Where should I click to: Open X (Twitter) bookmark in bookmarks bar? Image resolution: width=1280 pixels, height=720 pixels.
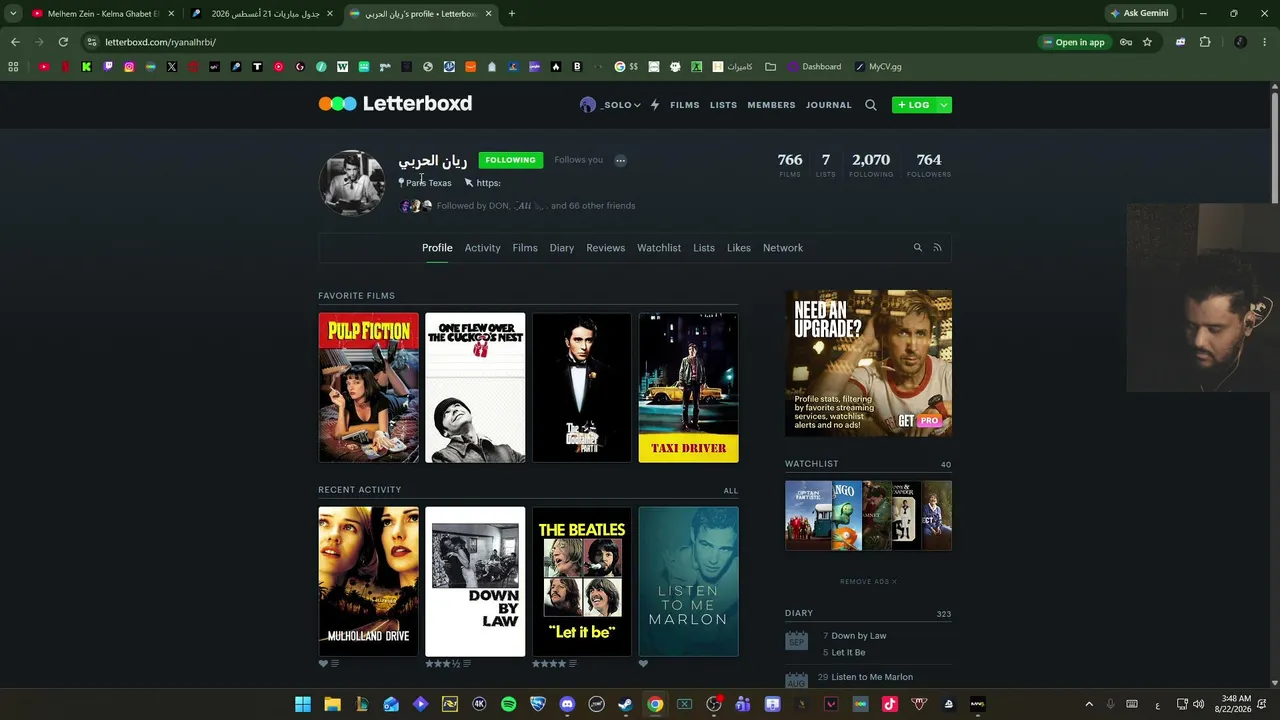click(x=172, y=67)
